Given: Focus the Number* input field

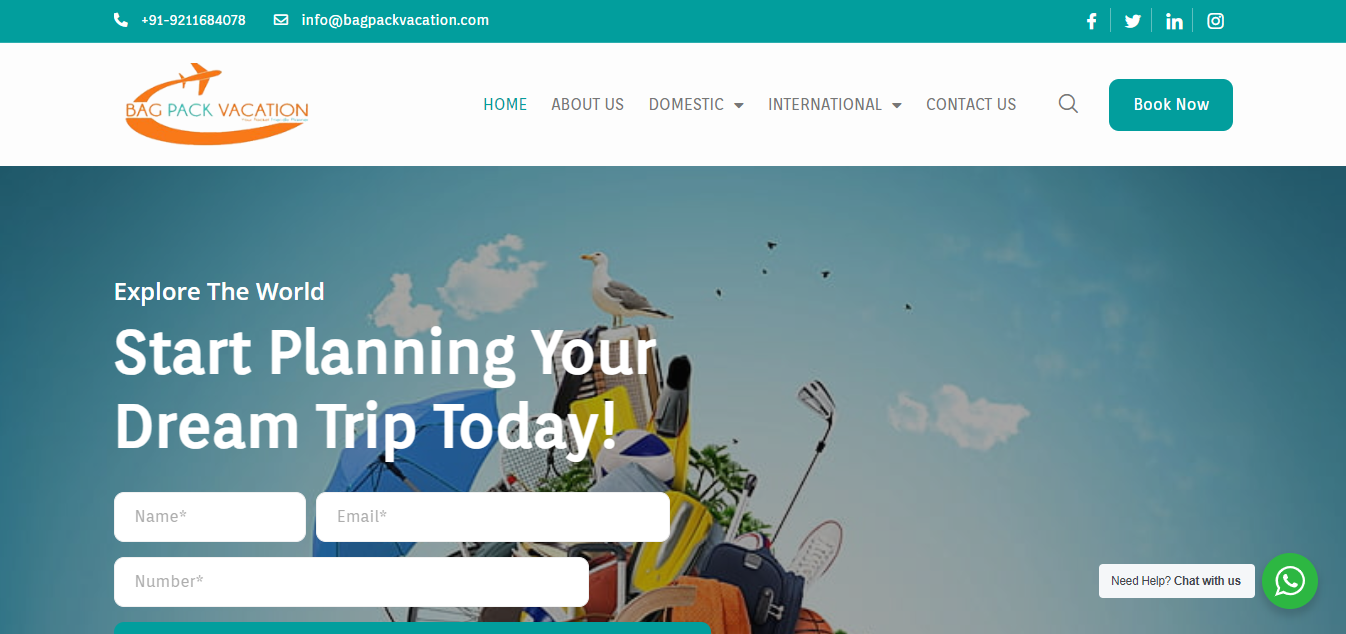Looking at the screenshot, I should (x=351, y=582).
